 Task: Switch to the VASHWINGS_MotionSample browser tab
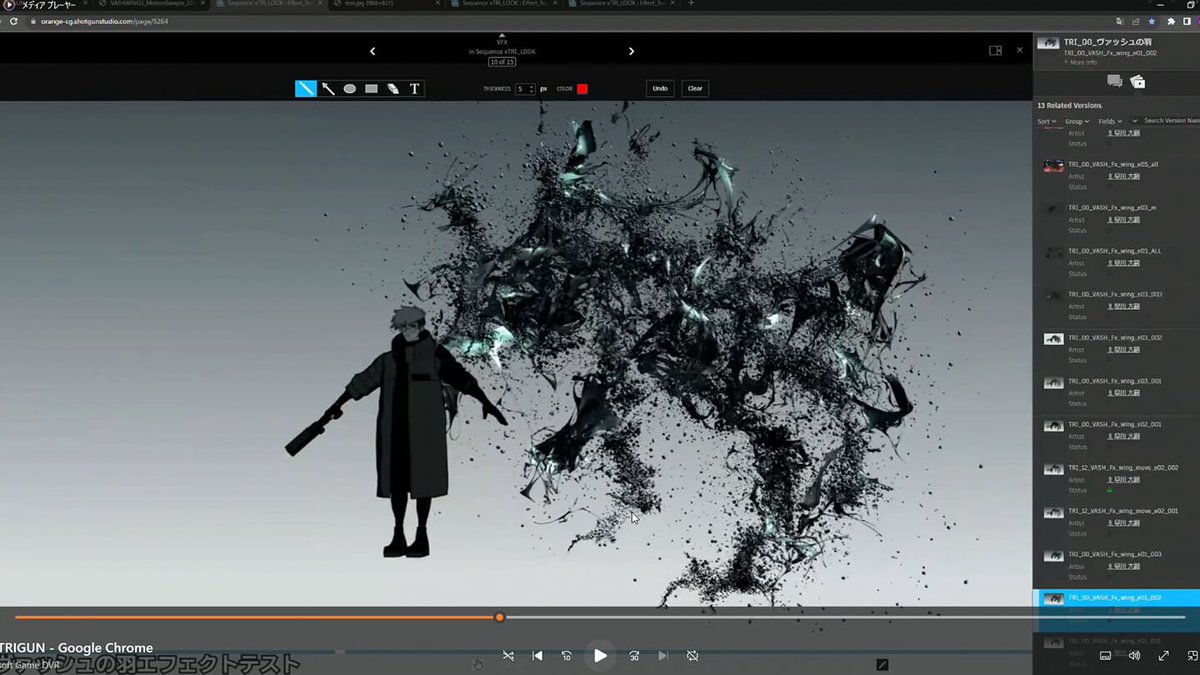[x=152, y=4]
